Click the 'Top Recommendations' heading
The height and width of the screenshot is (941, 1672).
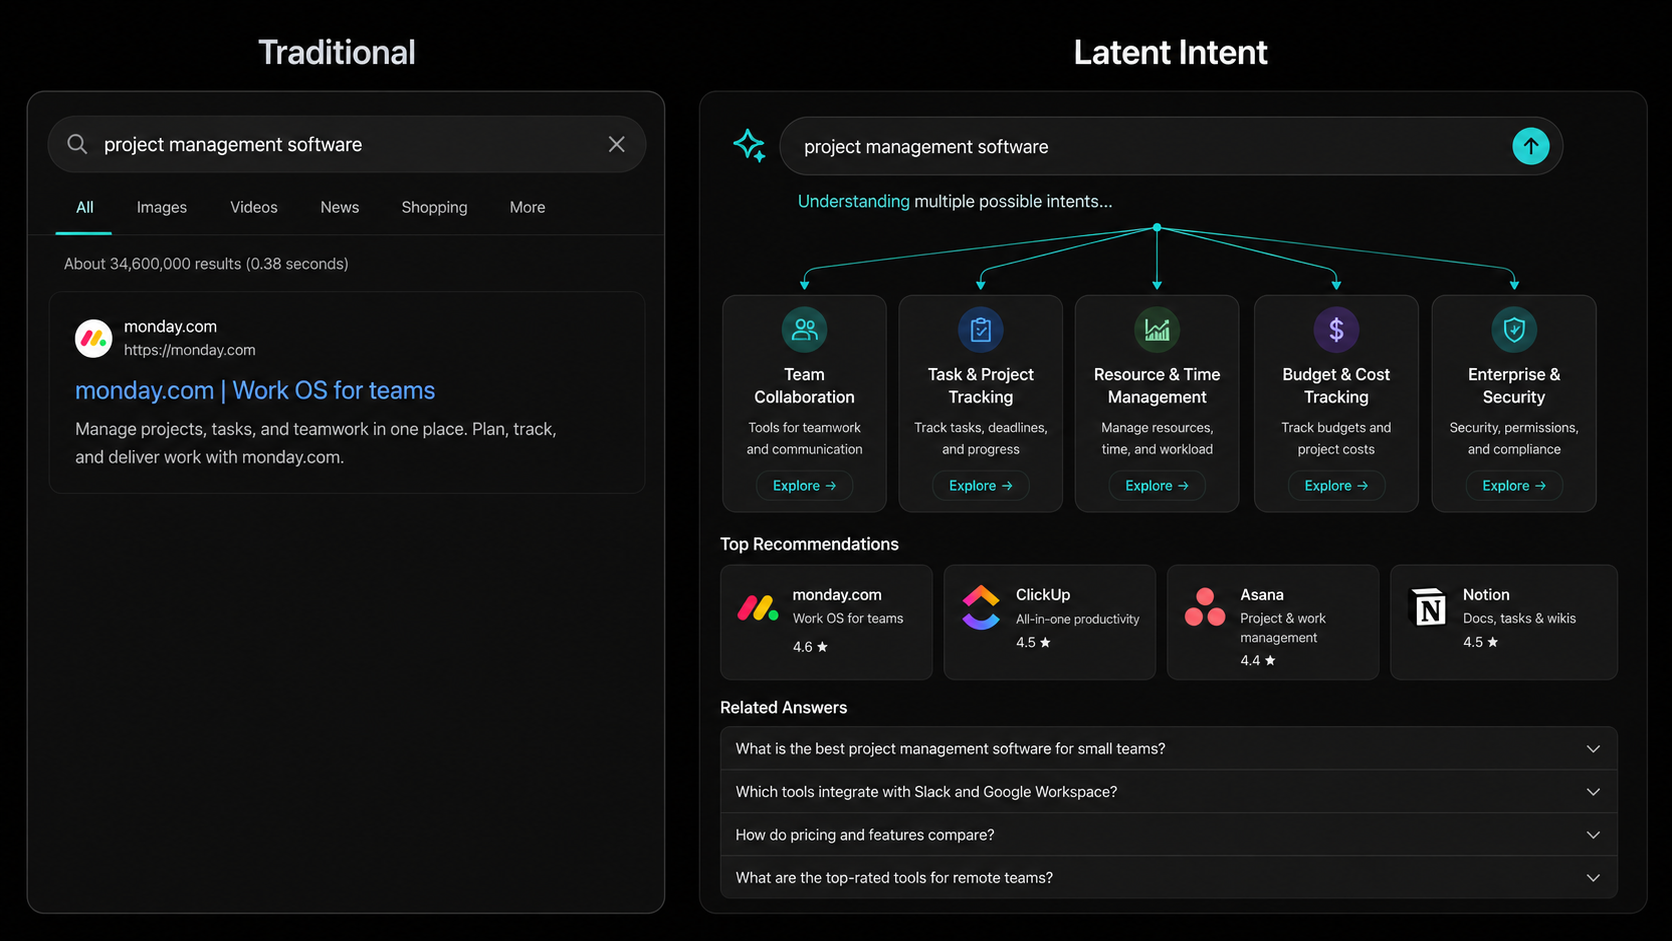tap(809, 544)
